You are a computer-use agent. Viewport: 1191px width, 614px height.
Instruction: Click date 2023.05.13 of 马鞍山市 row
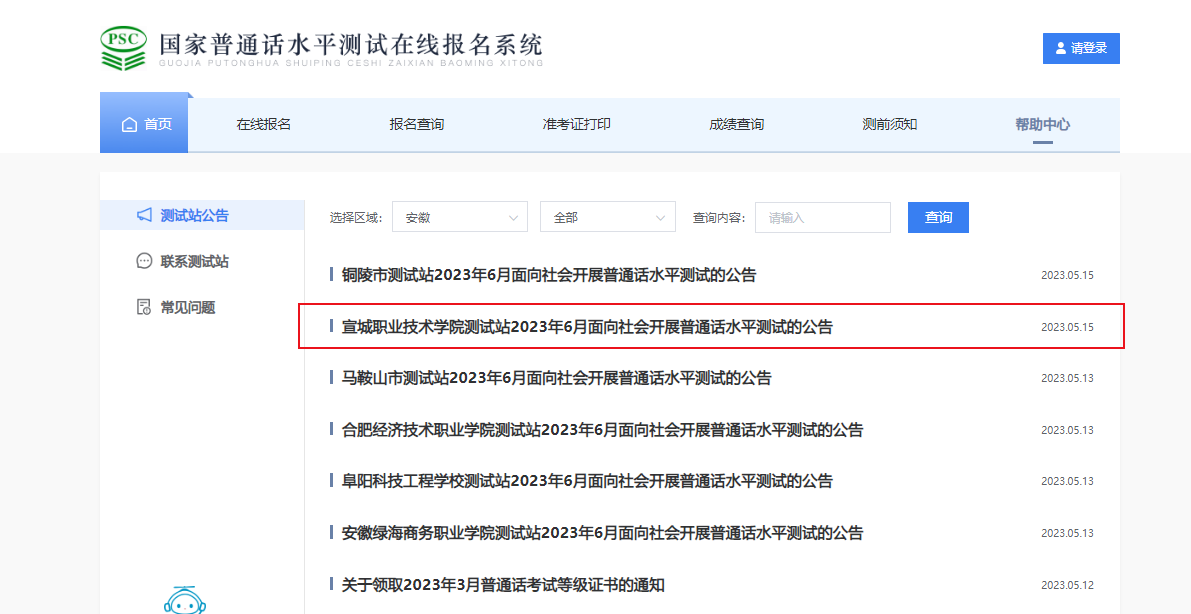point(1067,378)
